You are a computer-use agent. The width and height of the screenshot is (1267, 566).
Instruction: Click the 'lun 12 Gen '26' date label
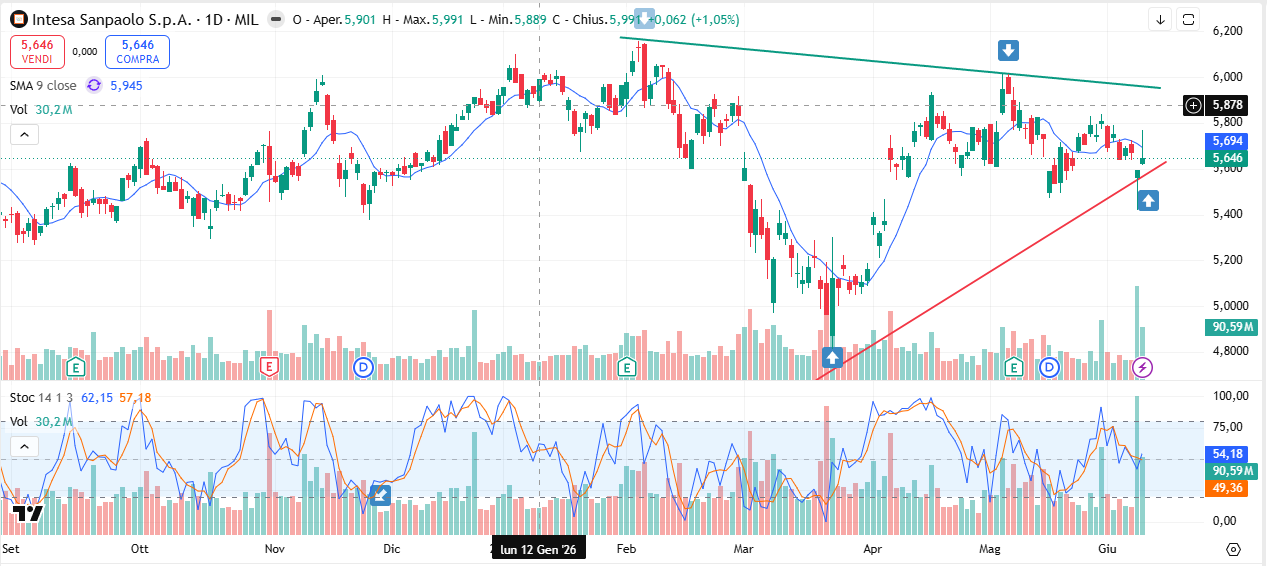539,549
